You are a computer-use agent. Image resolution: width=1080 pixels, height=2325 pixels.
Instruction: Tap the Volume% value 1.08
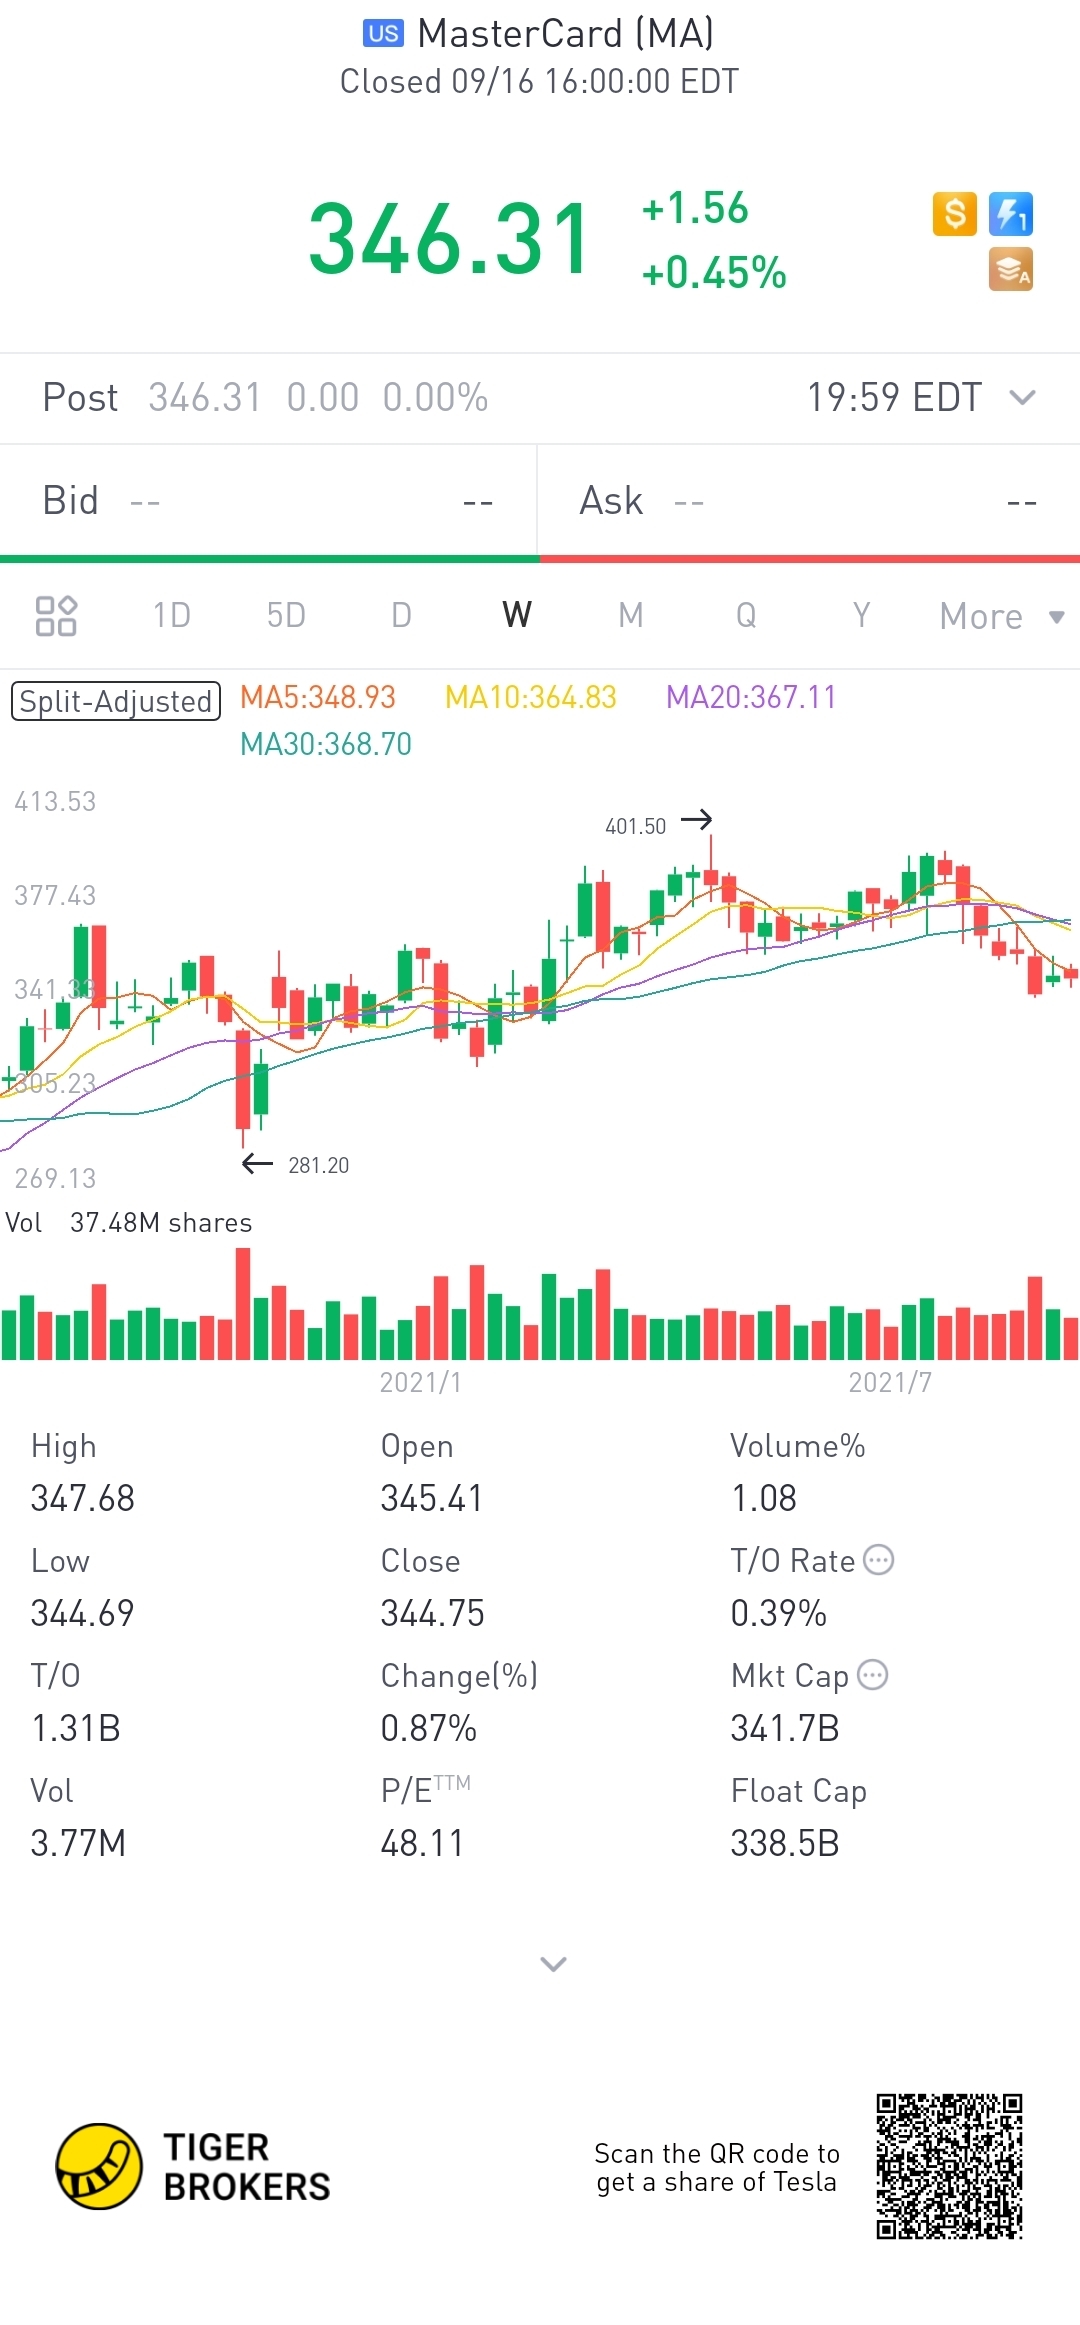click(x=764, y=1498)
